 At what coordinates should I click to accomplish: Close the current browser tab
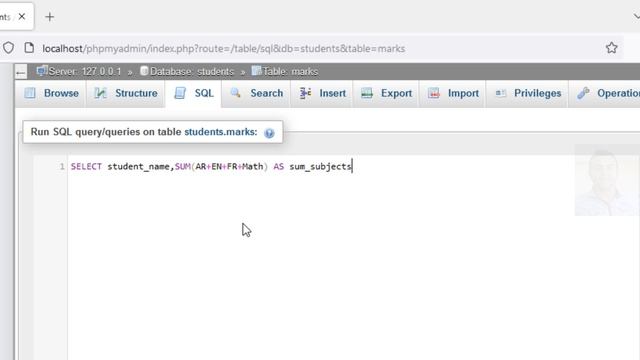click(22, 17)
